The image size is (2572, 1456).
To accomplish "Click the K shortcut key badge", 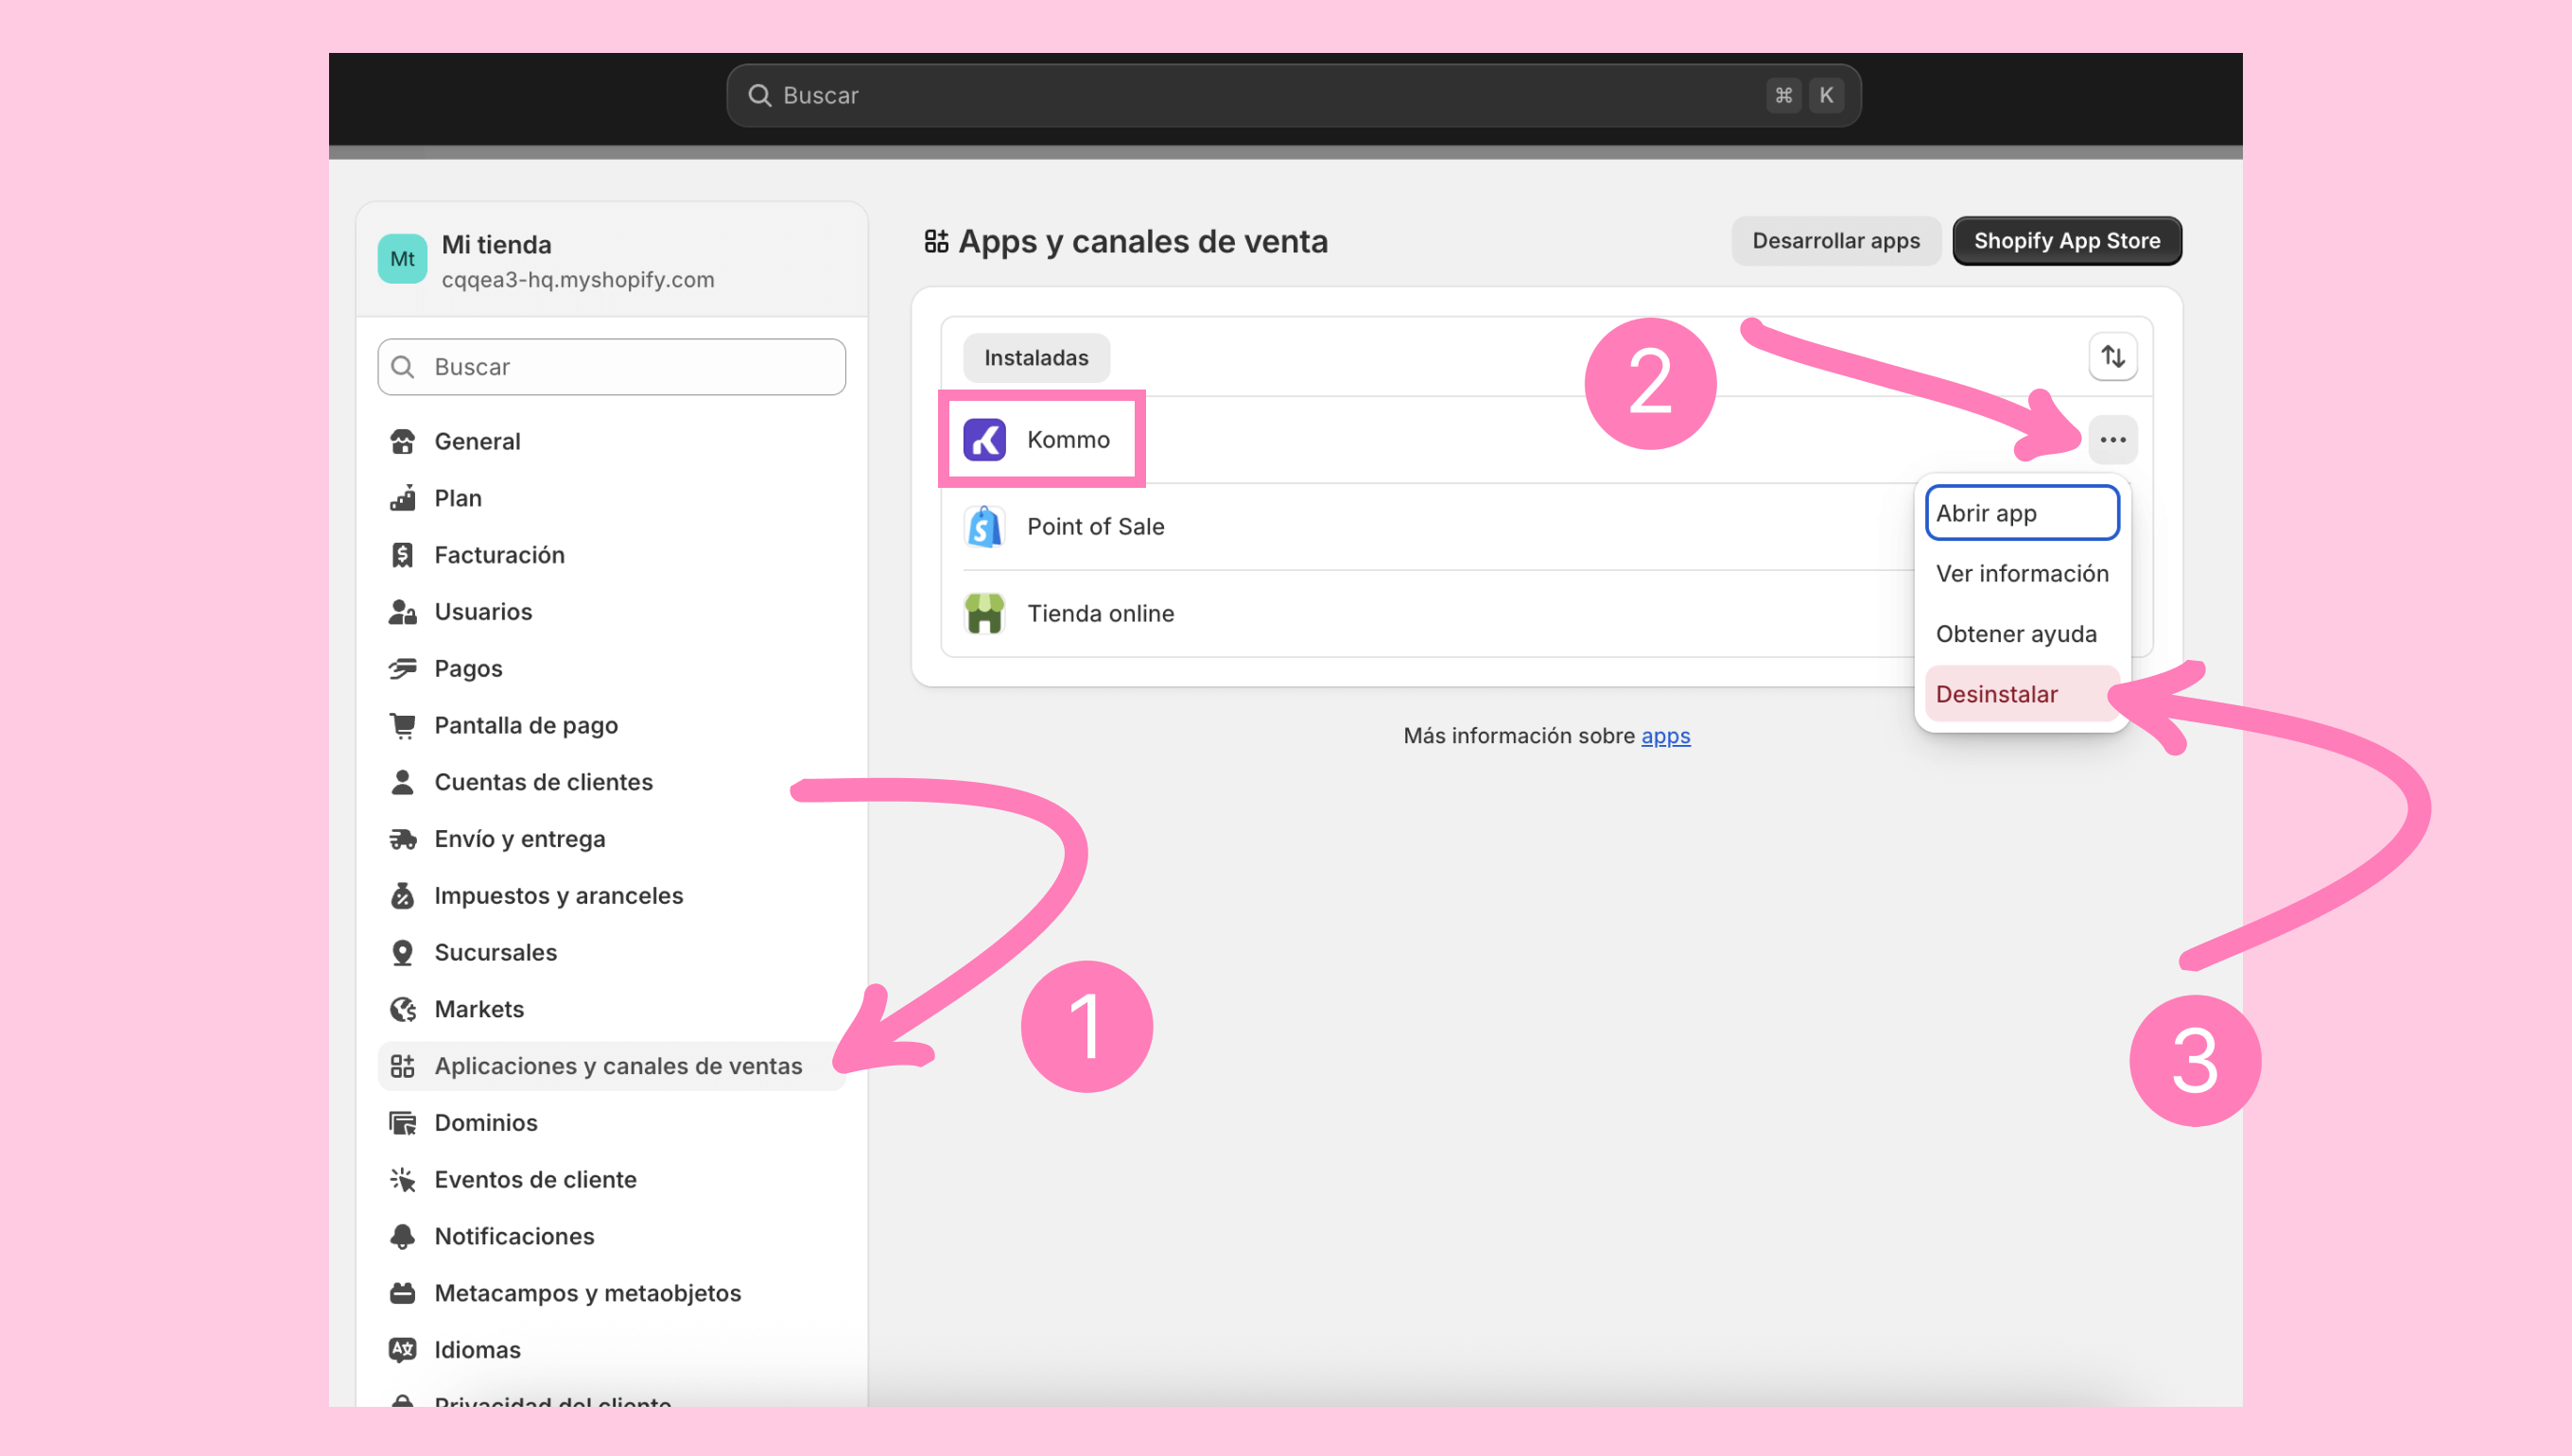I will click(1826, 95).
